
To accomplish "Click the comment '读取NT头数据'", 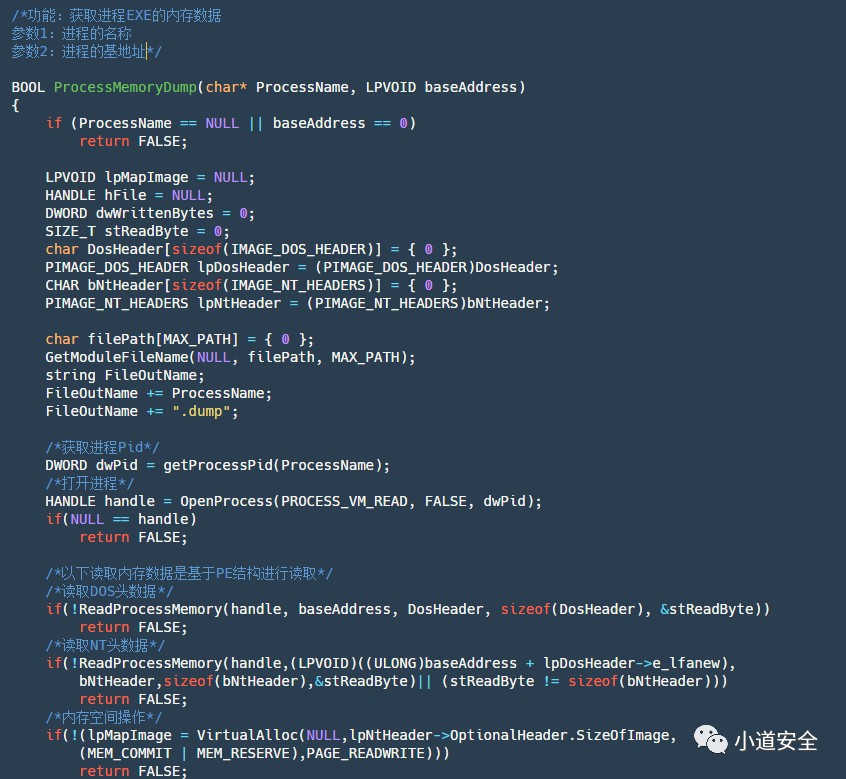I will coord(105,645).
